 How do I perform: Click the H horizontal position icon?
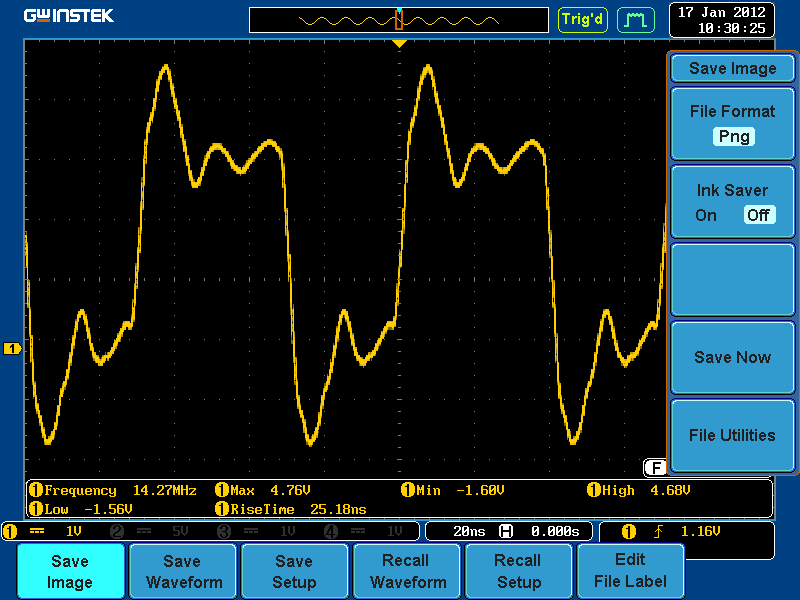pos(506,532)
